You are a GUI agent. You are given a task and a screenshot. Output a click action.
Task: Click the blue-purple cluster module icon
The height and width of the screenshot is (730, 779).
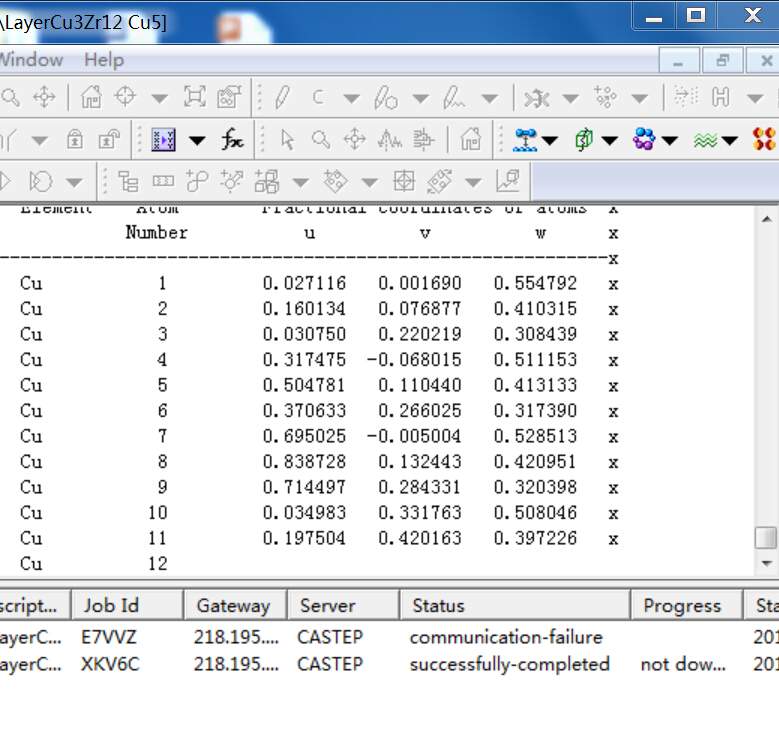[x=644, y=139]
